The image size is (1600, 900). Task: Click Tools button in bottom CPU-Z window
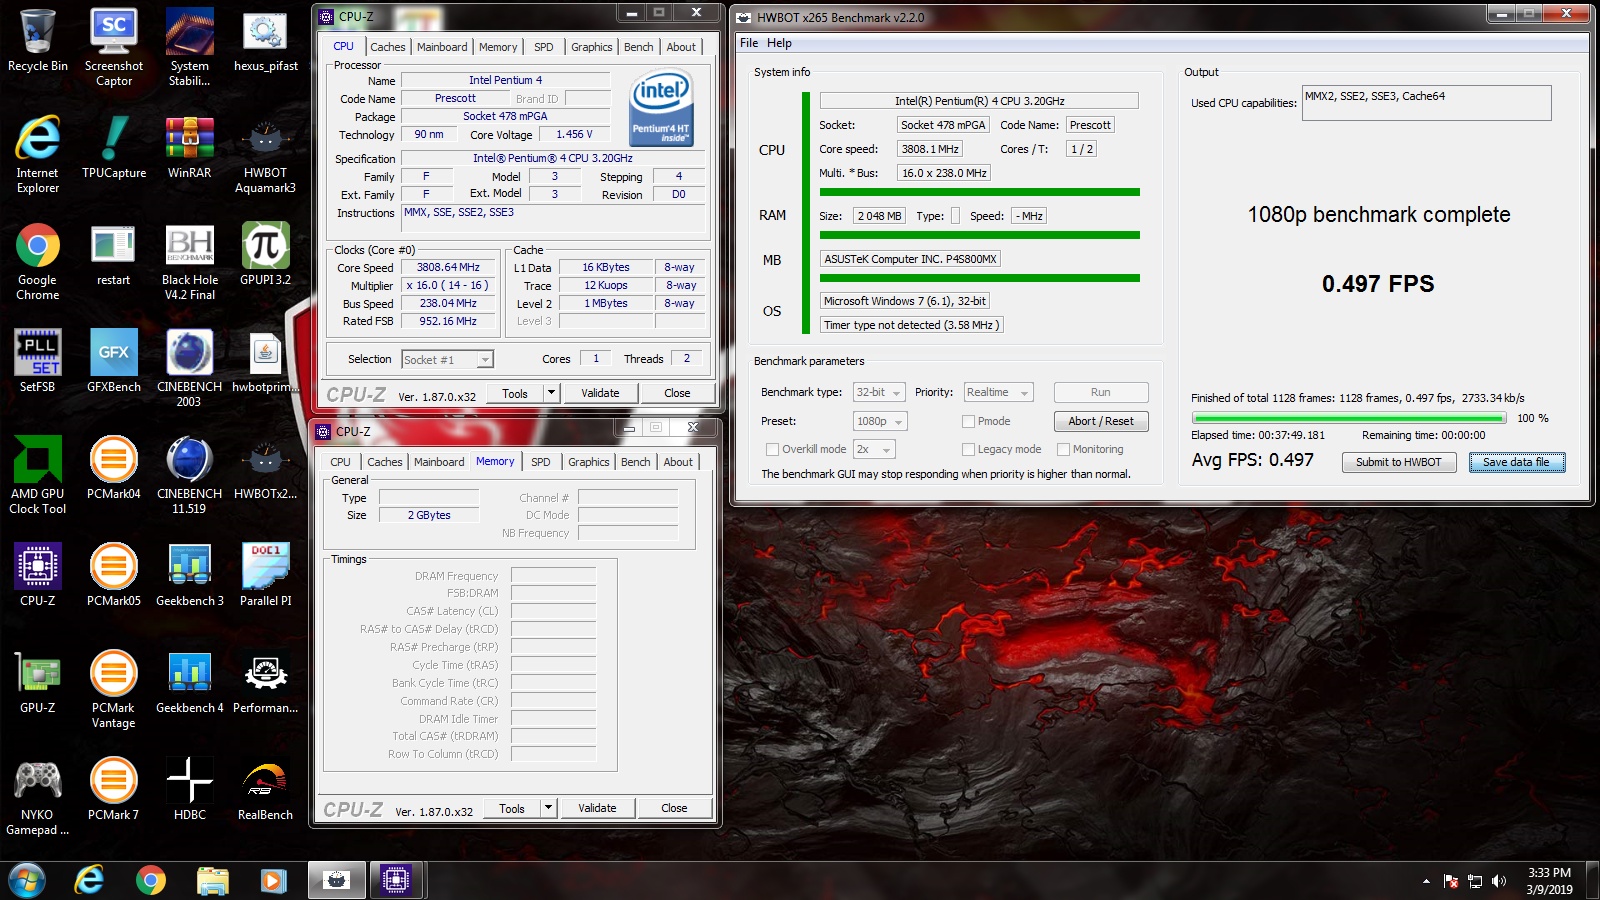click(x=512, y=808)
